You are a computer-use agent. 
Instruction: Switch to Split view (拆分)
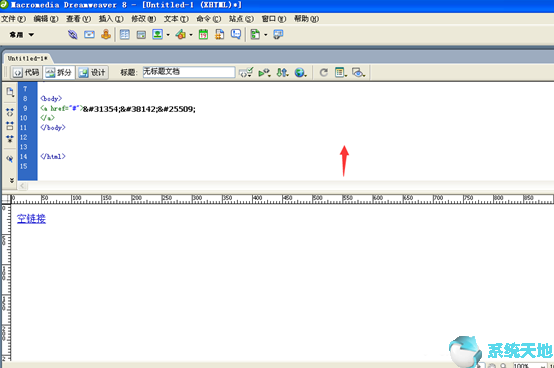tap(59, 73)
